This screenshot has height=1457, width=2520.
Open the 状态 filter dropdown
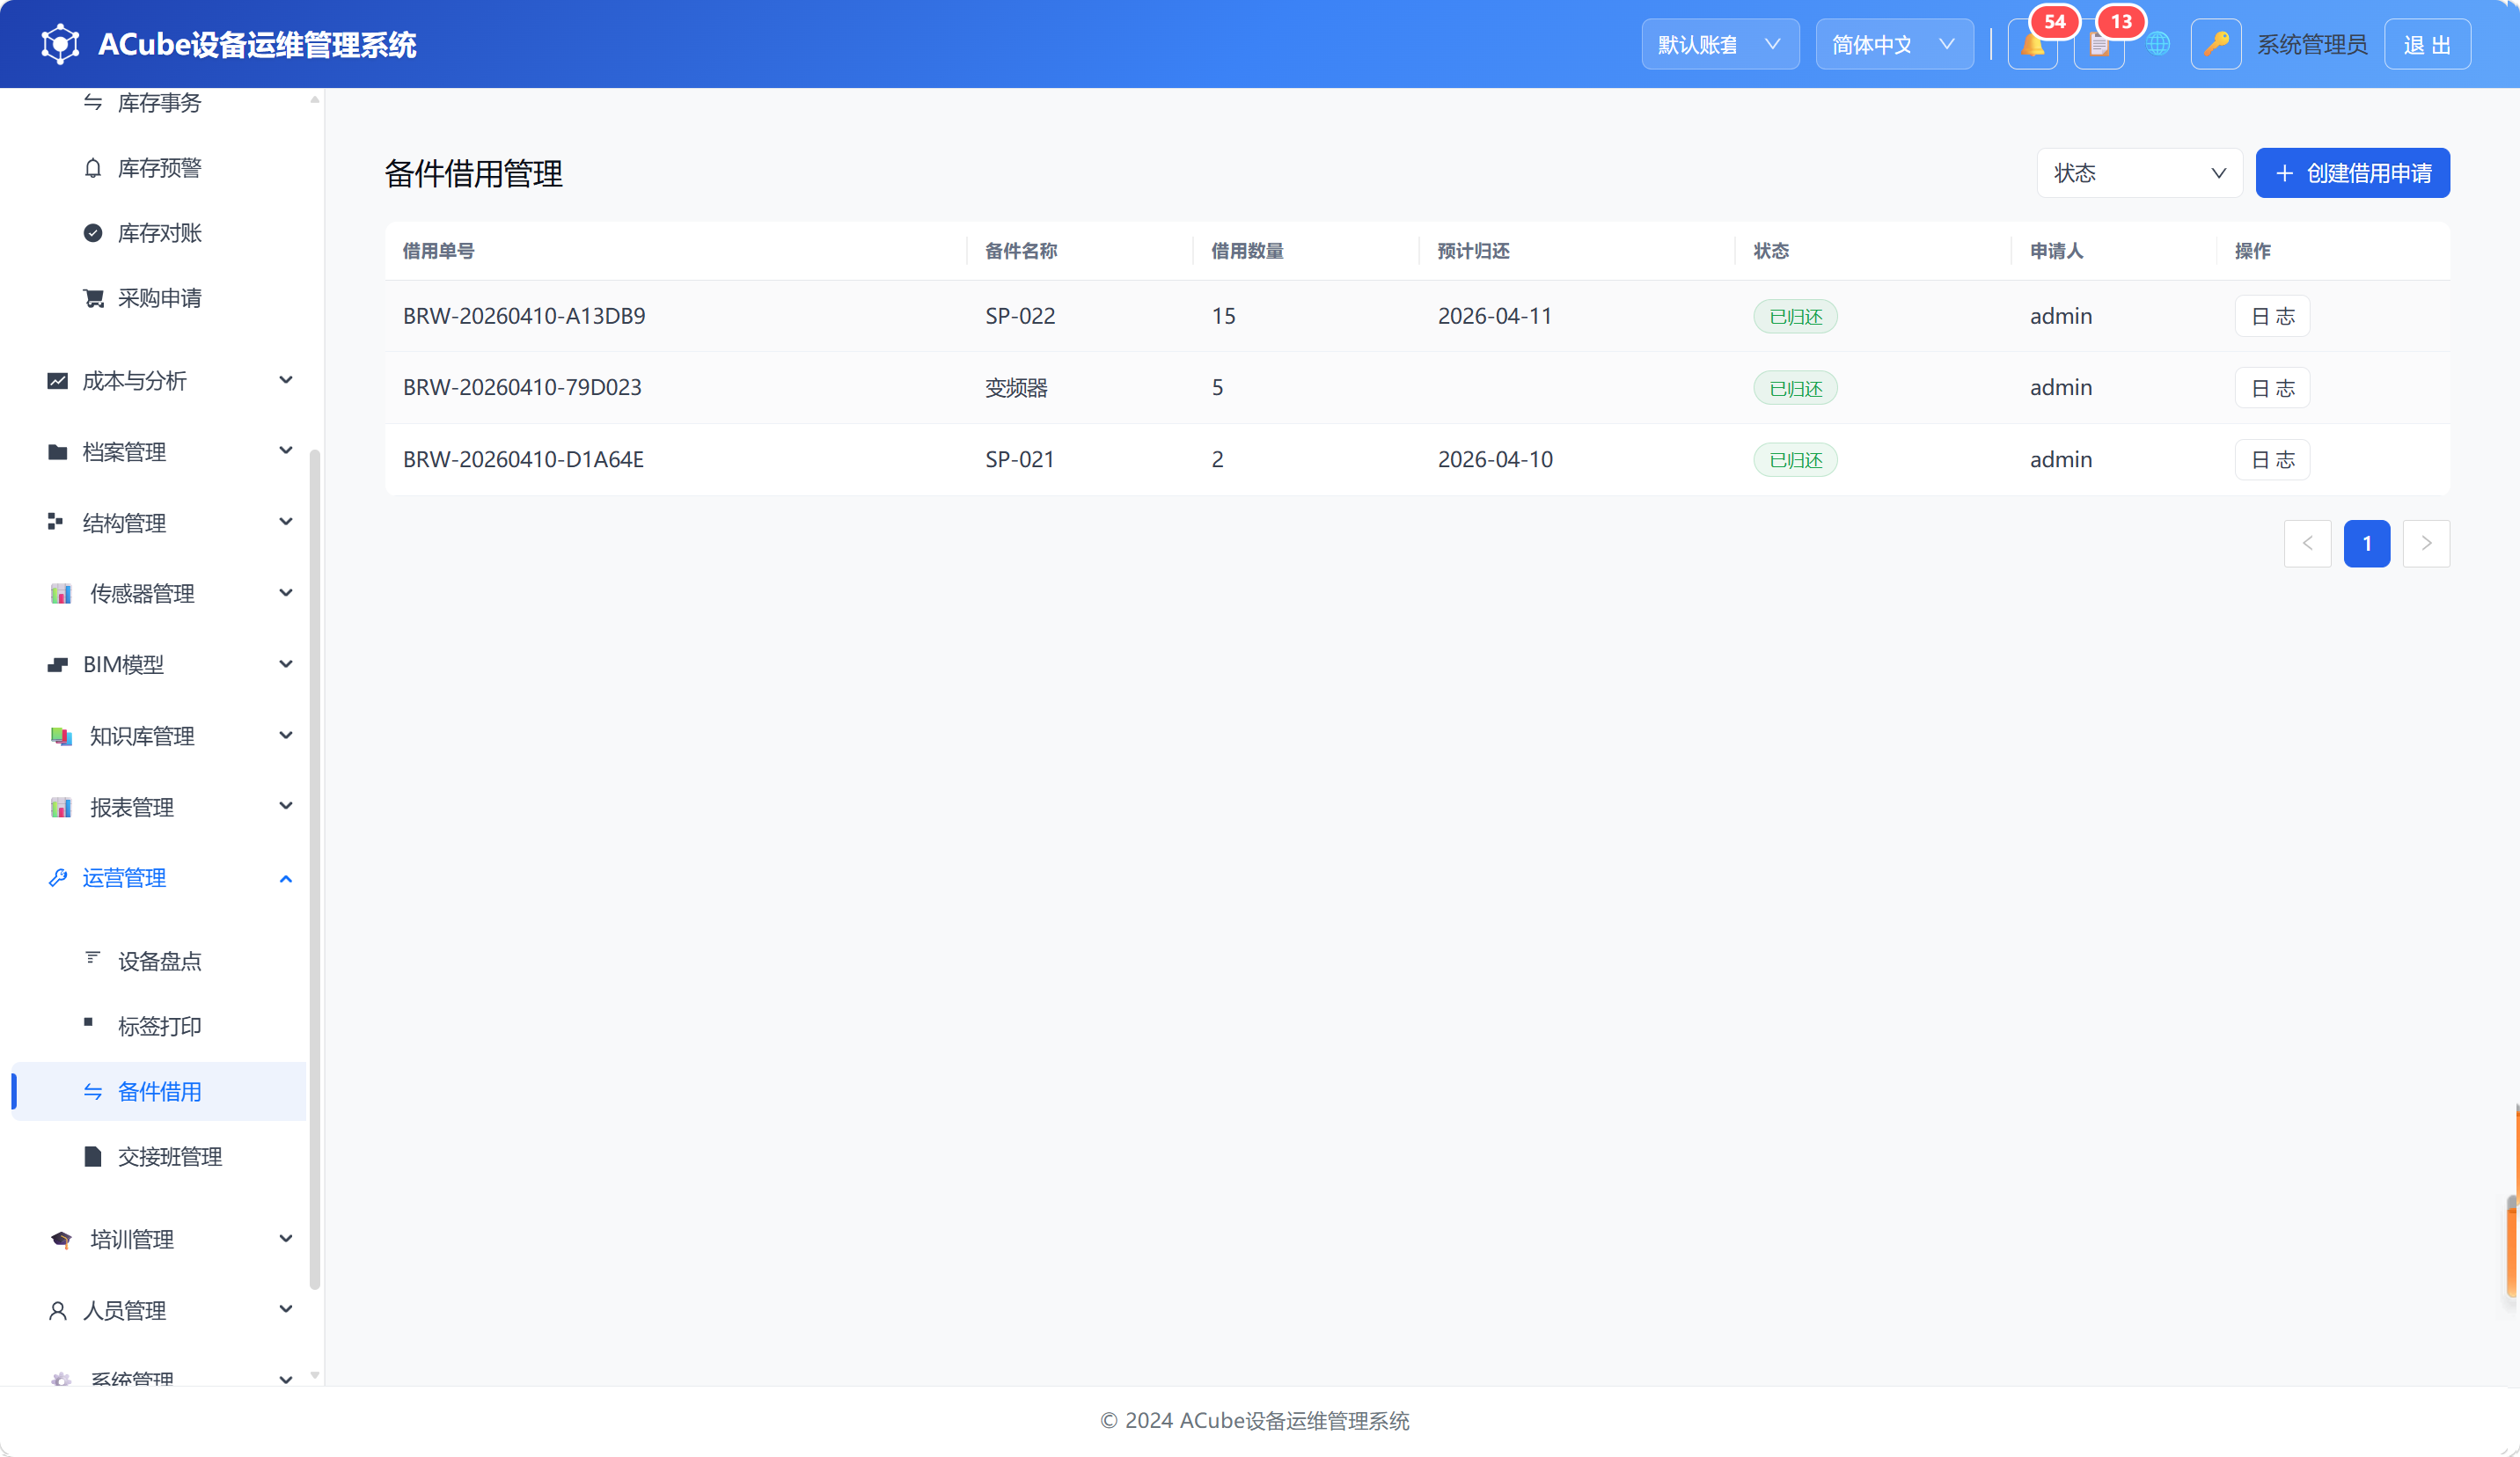2139,173
